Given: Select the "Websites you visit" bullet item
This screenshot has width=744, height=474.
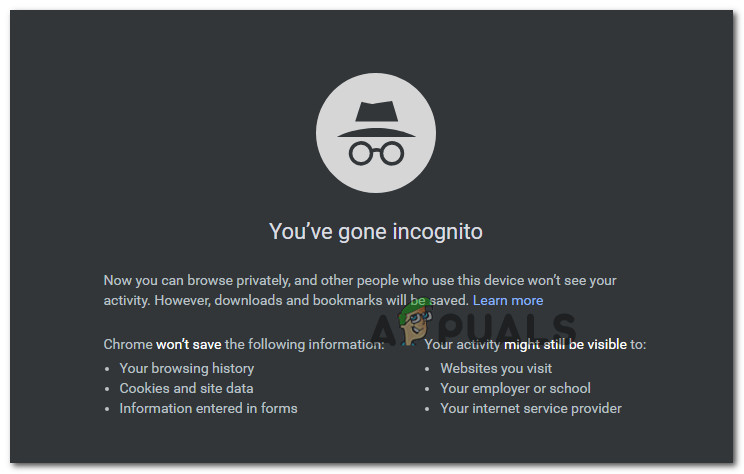Looking at the screenshot, I should [498, 368].
